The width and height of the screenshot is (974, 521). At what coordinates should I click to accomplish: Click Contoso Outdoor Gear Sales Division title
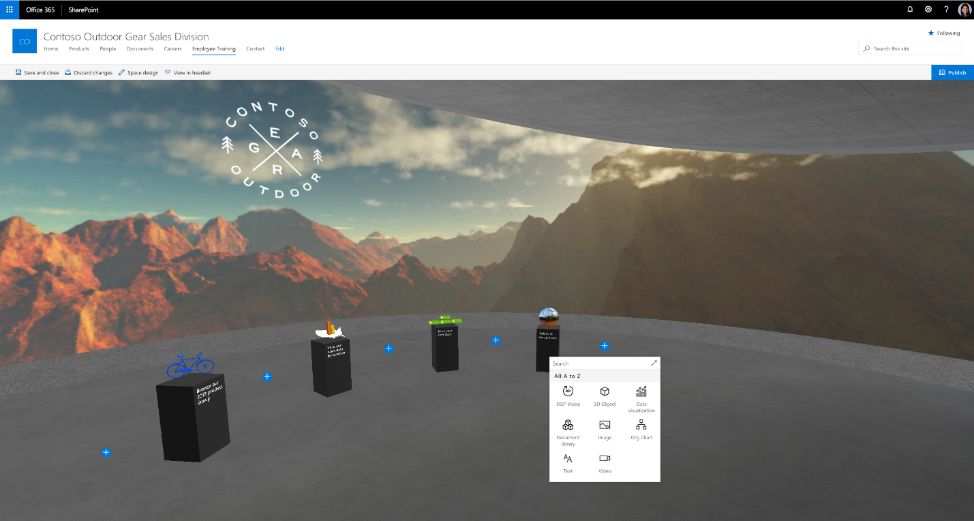126,37
